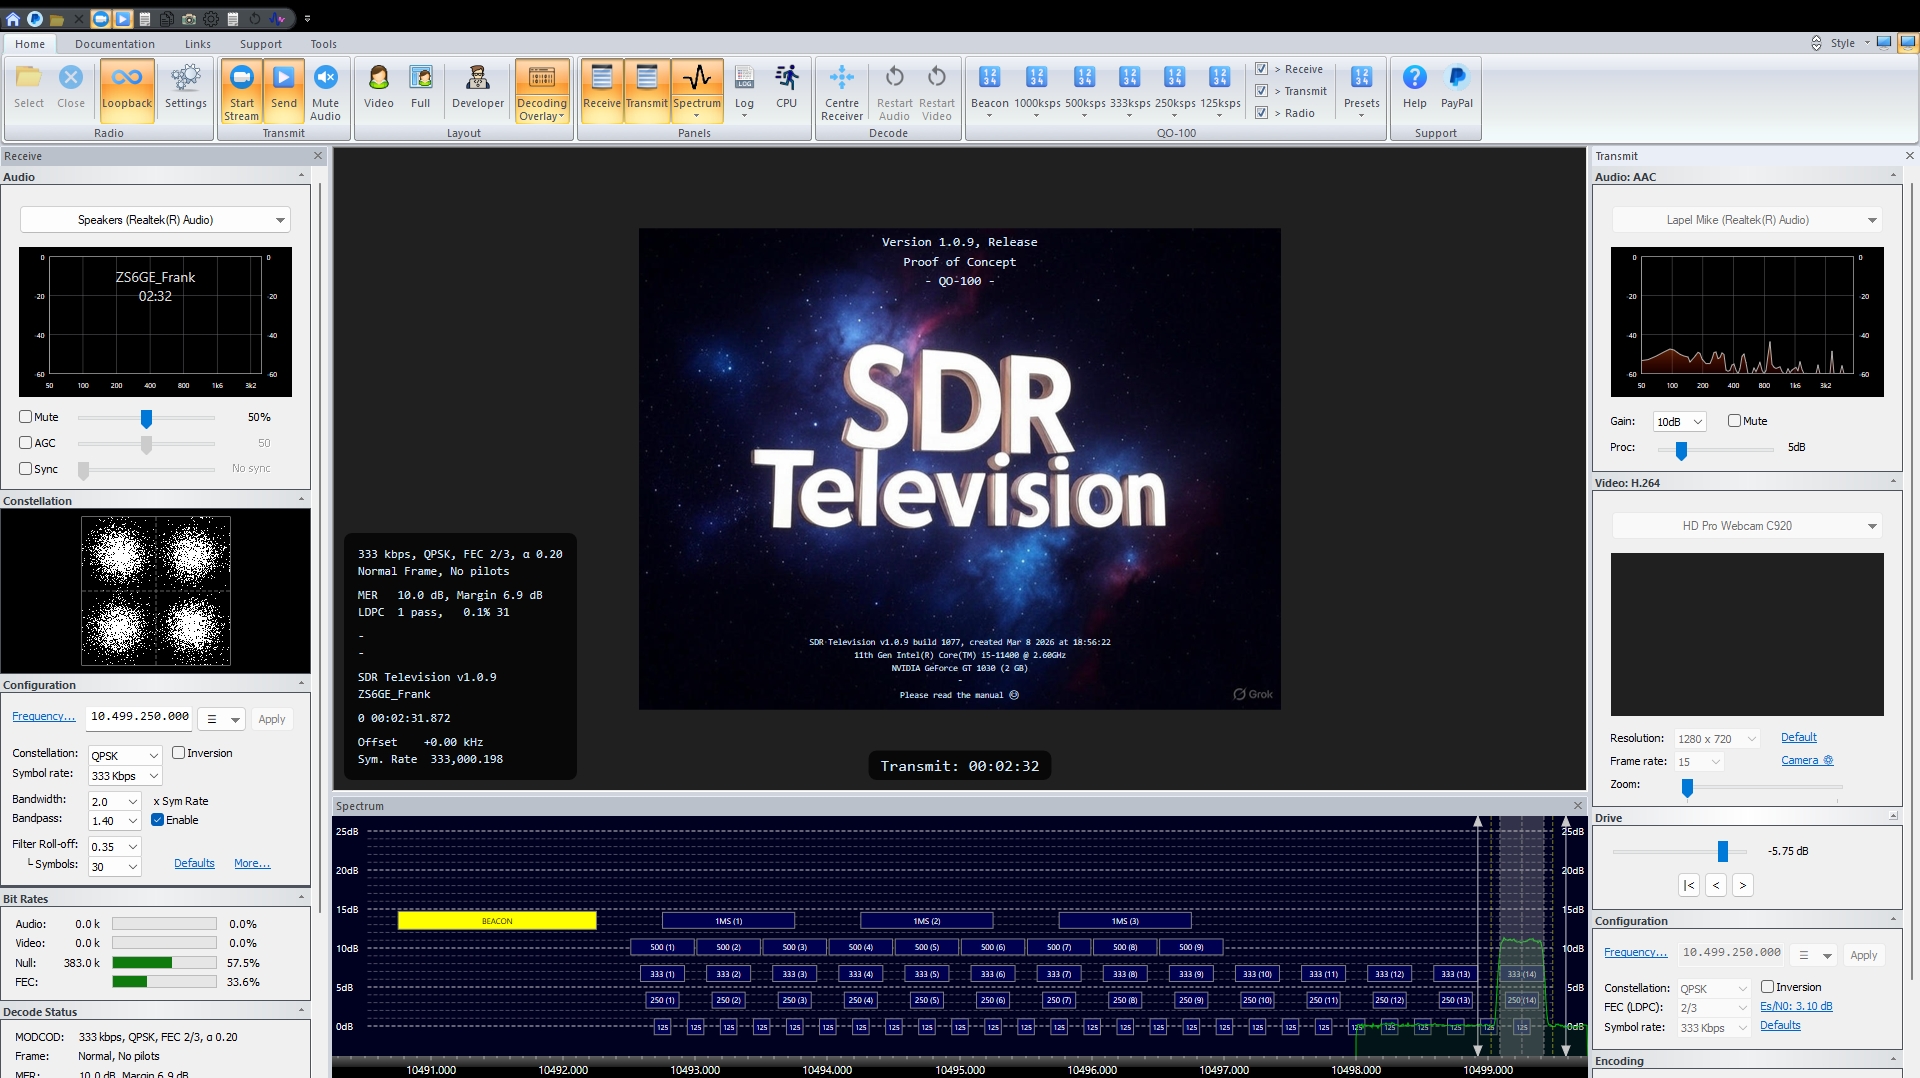Screen dimensions: 1920x1078
Task: Switch to the Documentation tab
Action: pos(115,44)
